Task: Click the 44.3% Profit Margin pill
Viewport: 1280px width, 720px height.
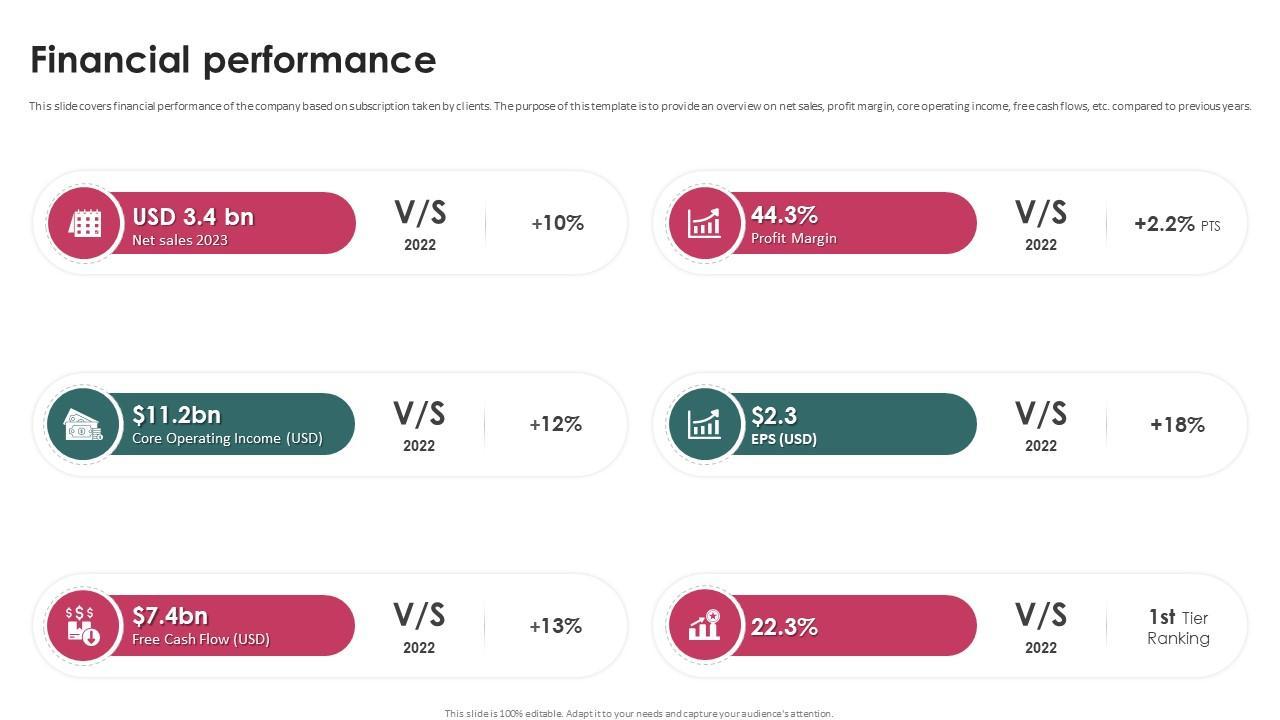Action: click(x=850, y=223)
